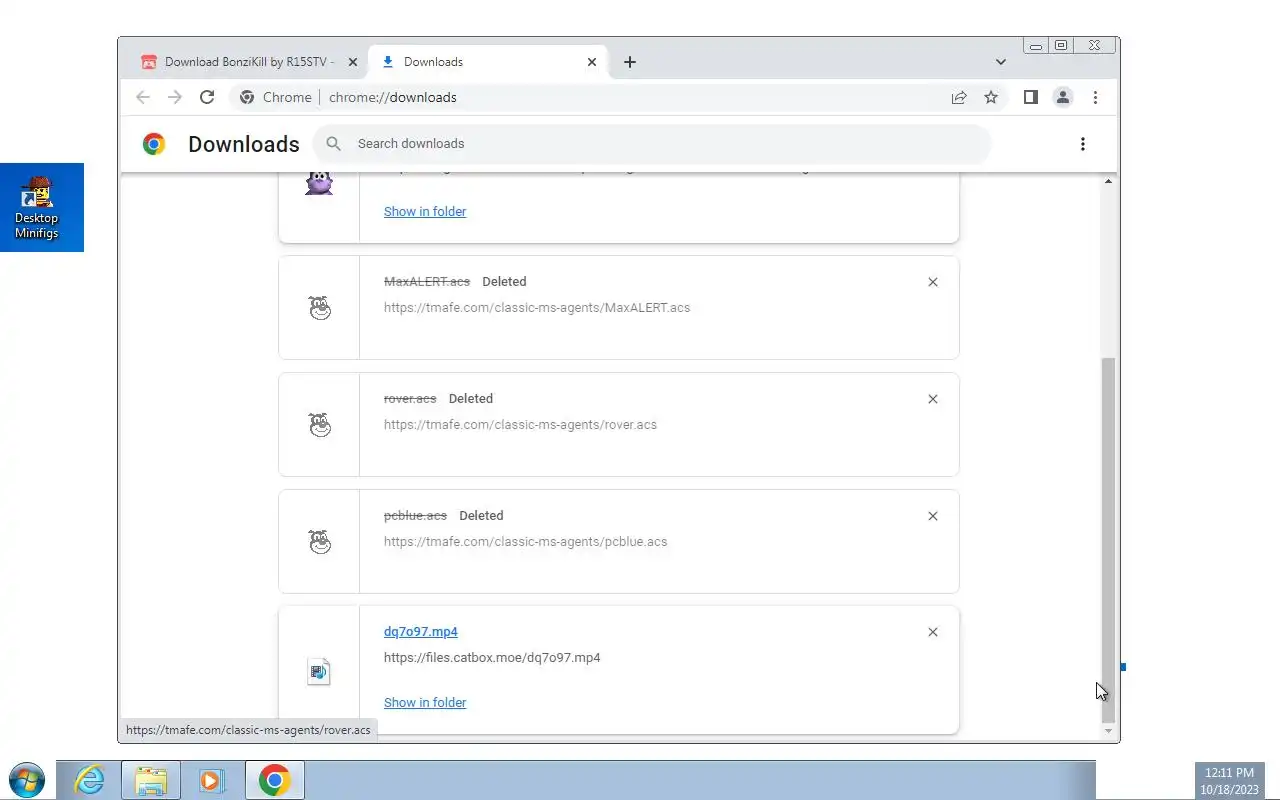The width and height of the screenshot is (1280, 800).
Task: Open the dq7o97.mp4 file link
Action: tap(421, 632)
